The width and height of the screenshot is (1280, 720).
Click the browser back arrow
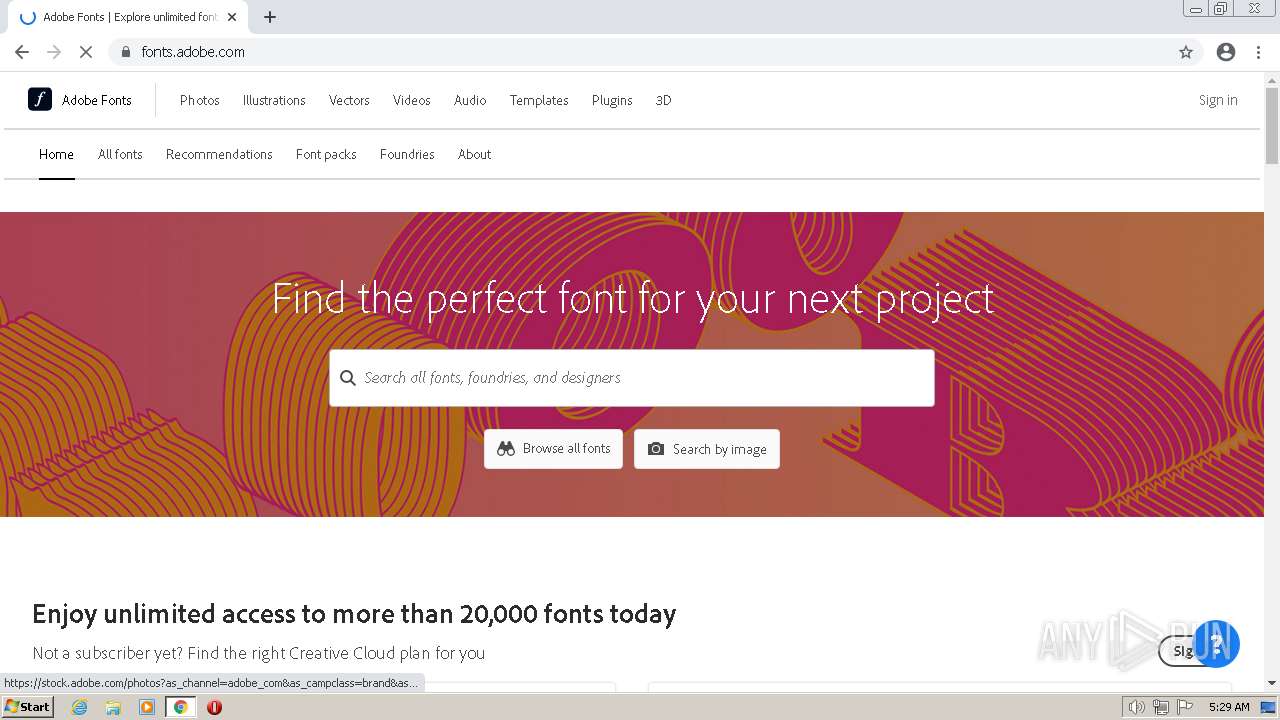click(x=22, y=52)
